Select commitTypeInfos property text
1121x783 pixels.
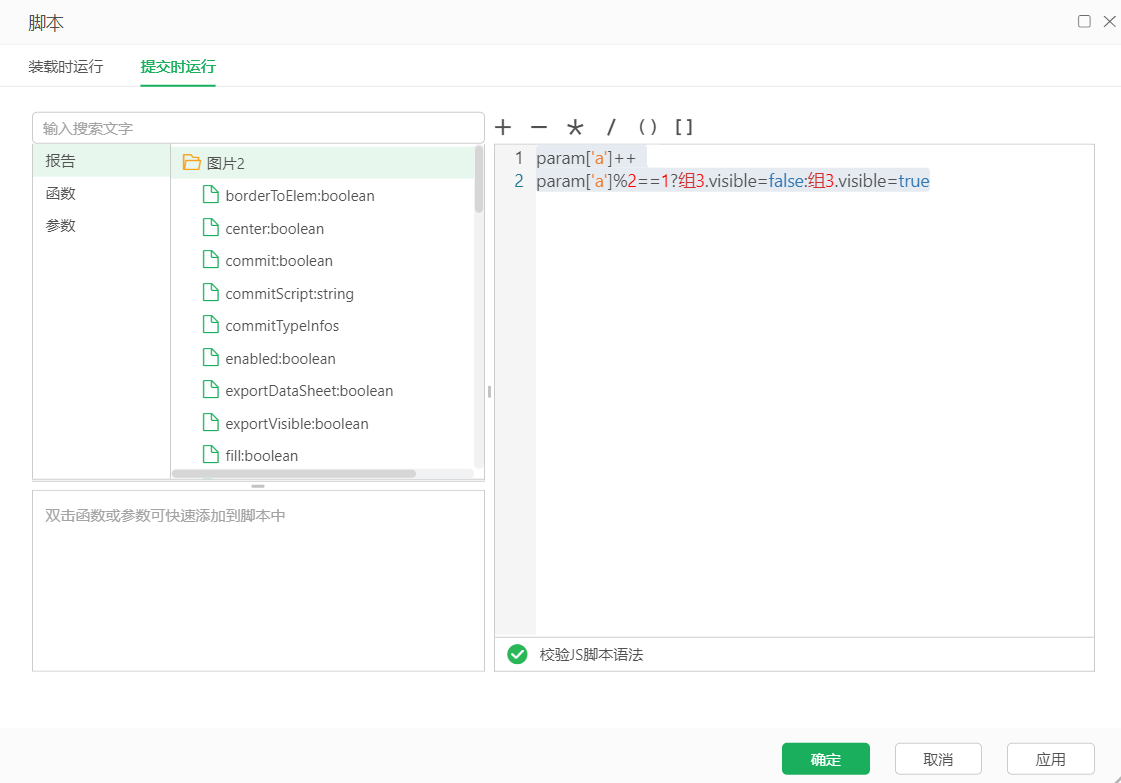coord(282,326)
